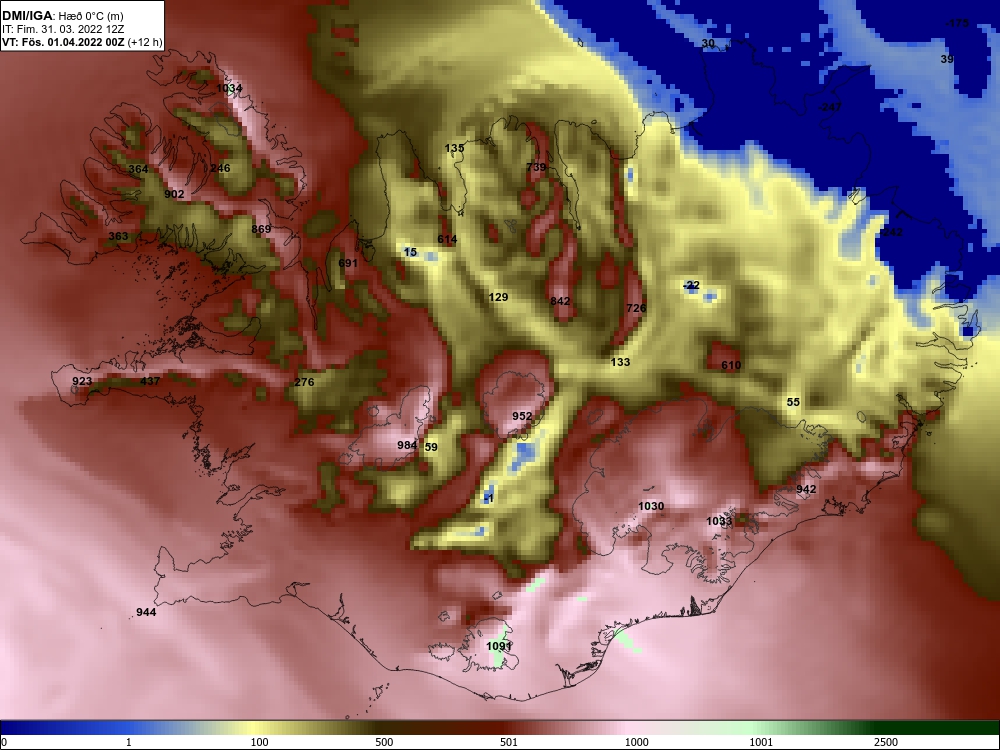Click the -175 value label
The height and width of the screenshot is (750, 1000).
(x=957, y=23)
